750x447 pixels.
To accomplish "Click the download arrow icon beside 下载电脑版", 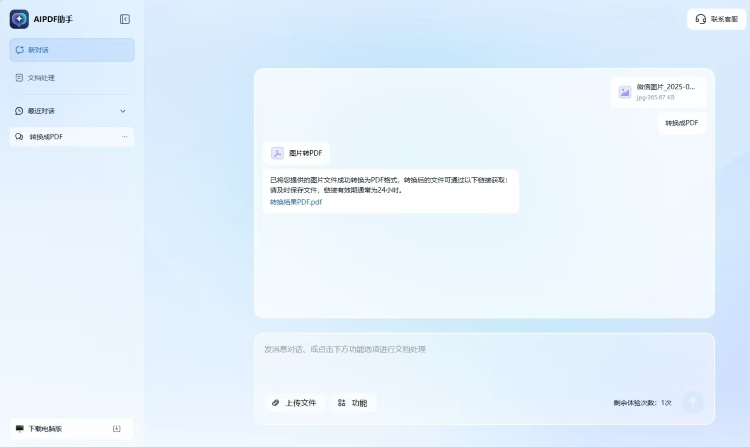I will [117, 428].
